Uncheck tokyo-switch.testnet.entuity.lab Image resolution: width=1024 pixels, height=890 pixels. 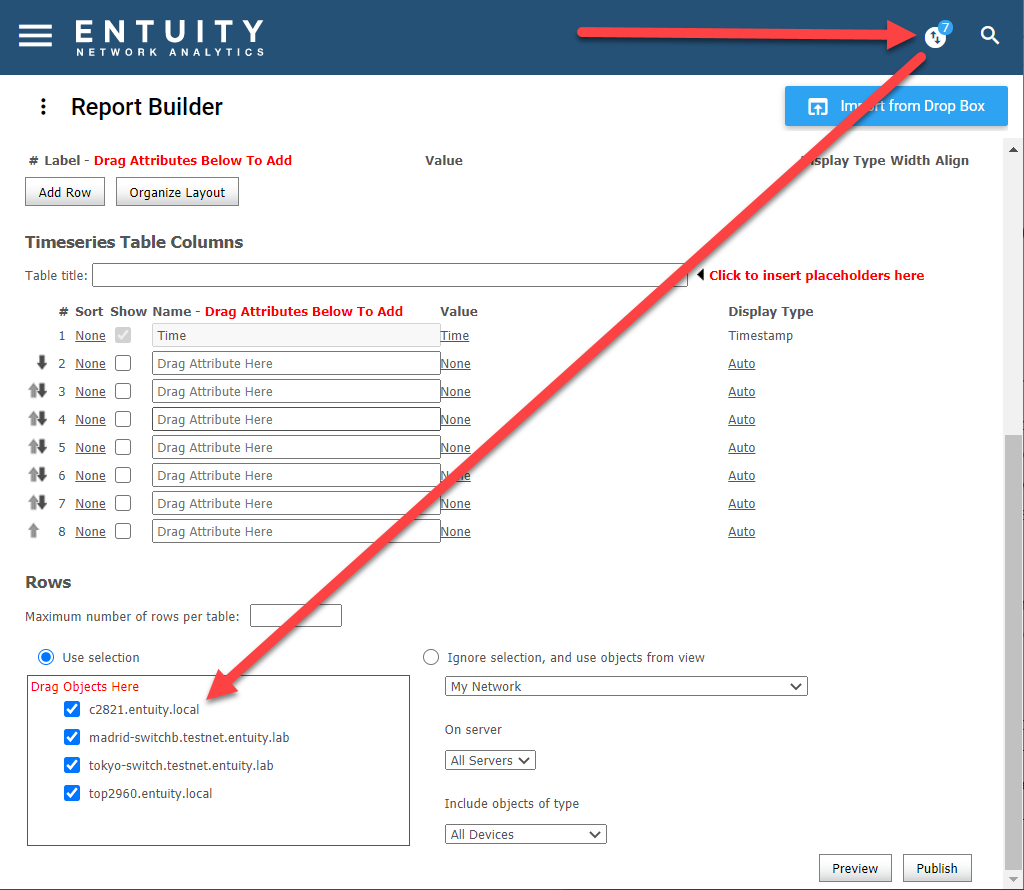point(72,765)
